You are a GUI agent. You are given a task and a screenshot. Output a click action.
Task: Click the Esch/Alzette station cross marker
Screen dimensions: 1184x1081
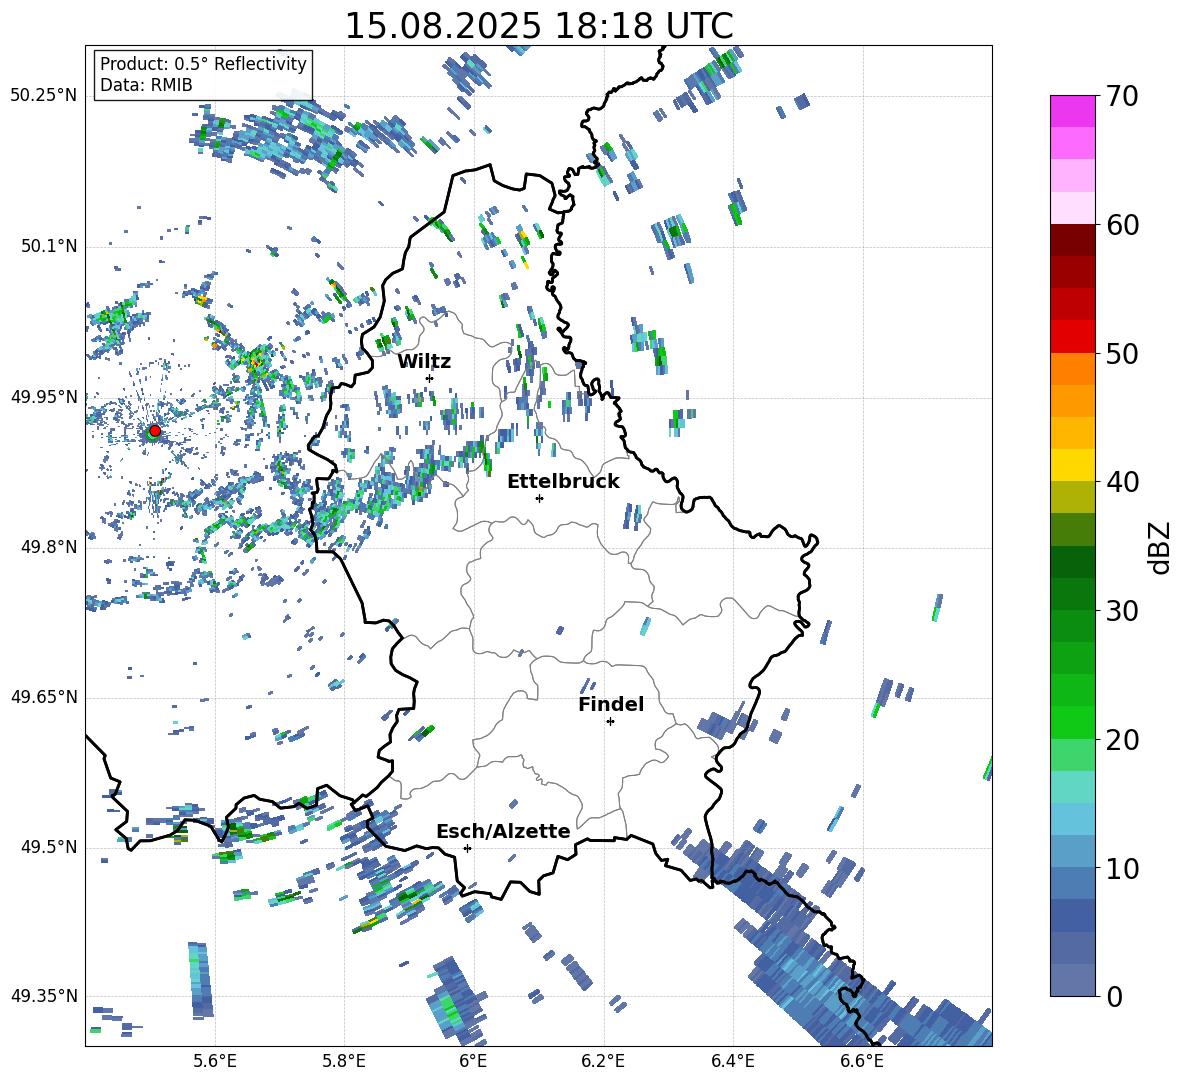[x=467, y=848]
